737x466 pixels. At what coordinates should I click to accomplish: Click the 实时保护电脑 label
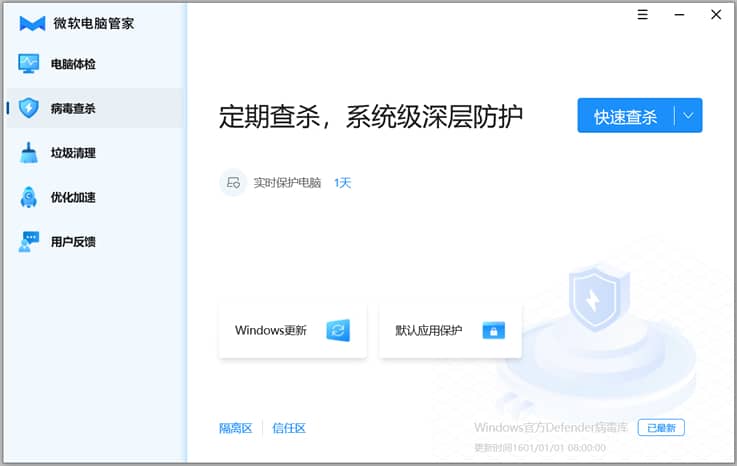287,182
